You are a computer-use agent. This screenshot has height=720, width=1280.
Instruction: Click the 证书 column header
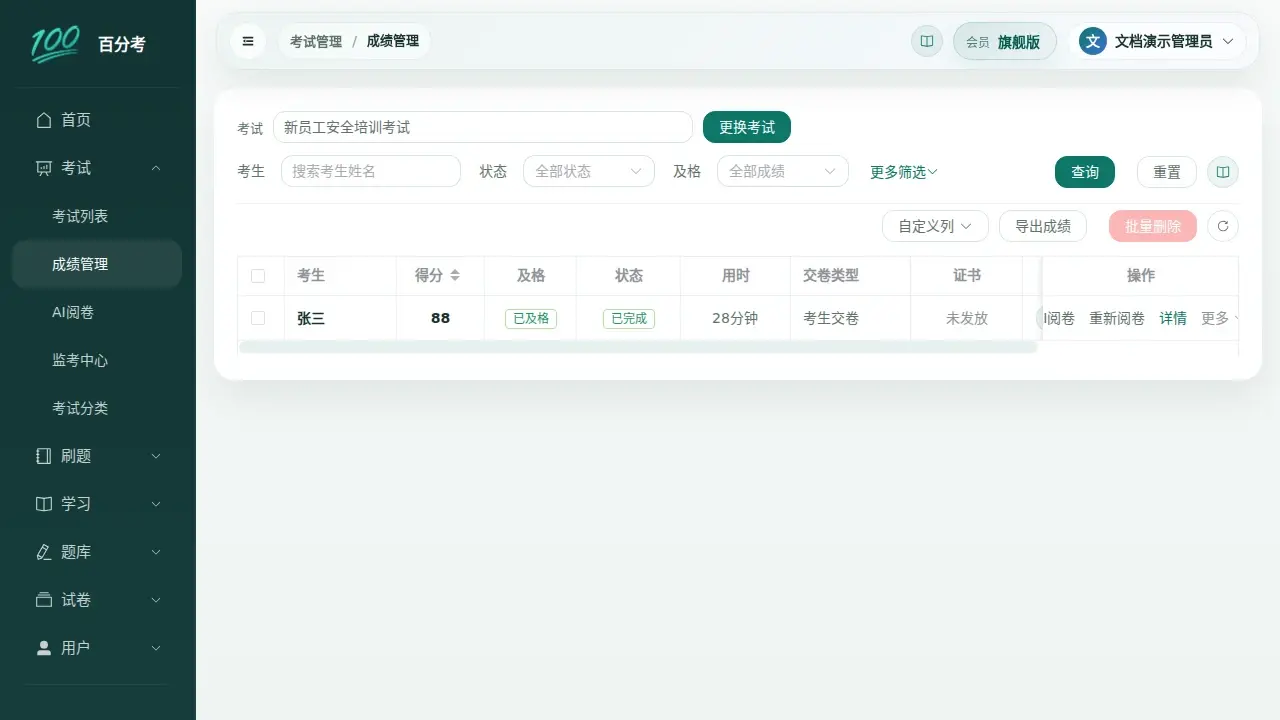pyautogui.click(x=967, y=275)
